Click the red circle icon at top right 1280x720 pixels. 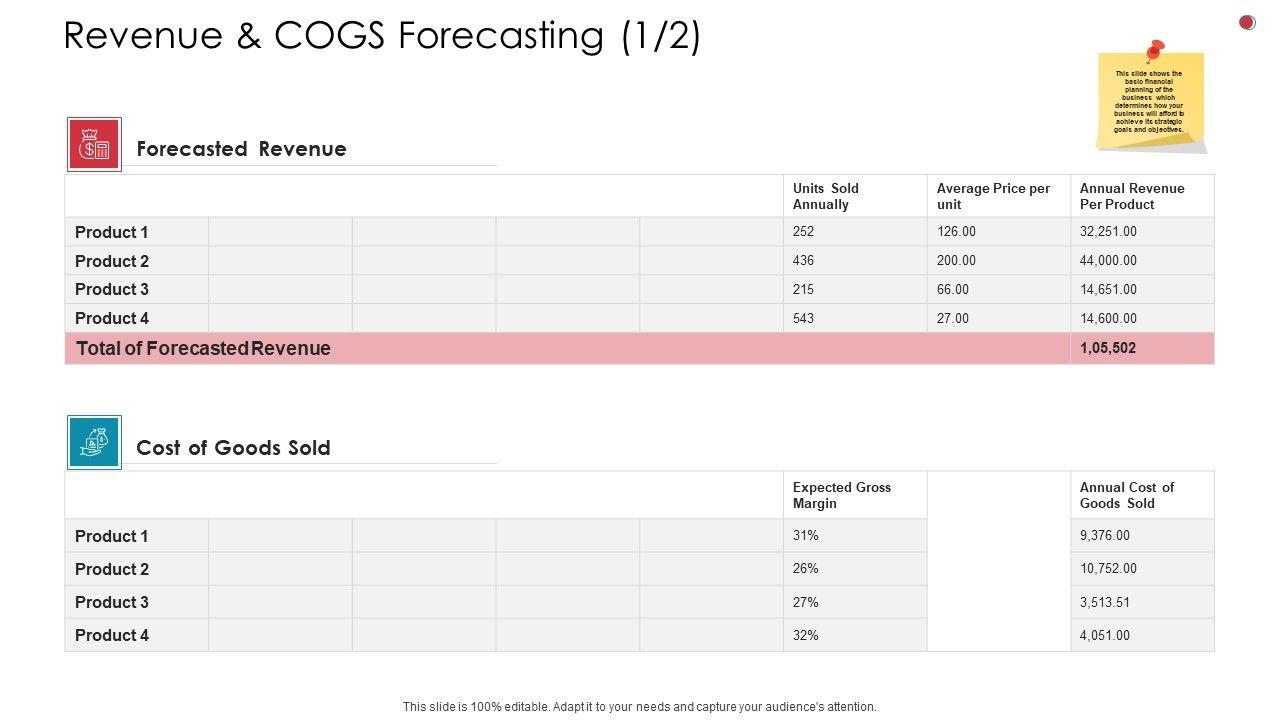pos(1247,22)
